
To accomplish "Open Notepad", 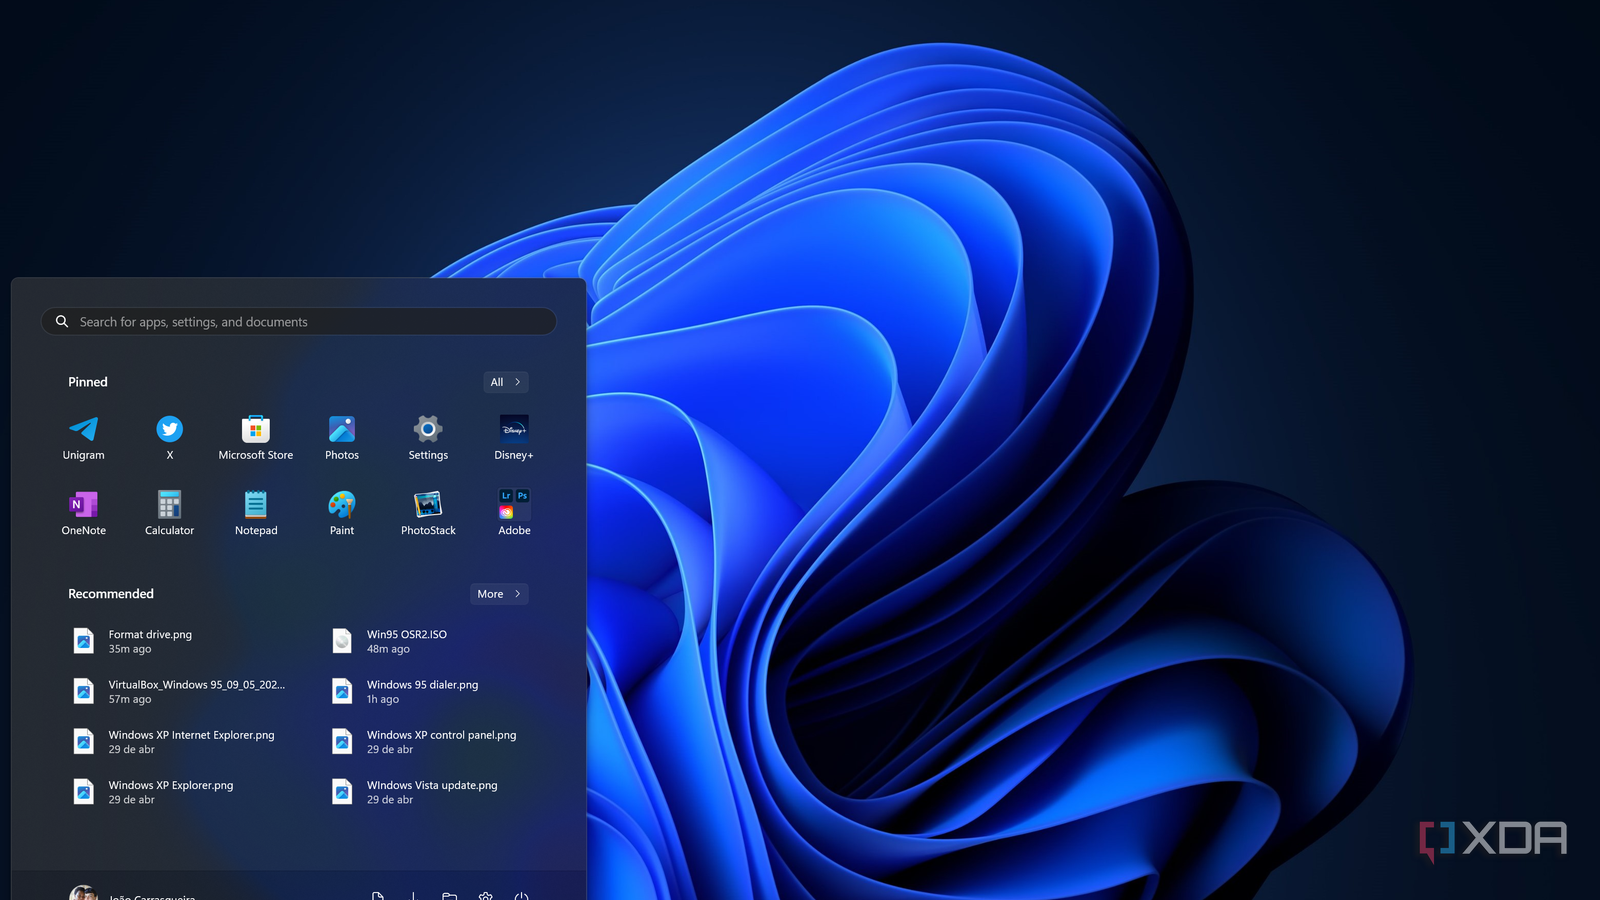I will 255,512.
